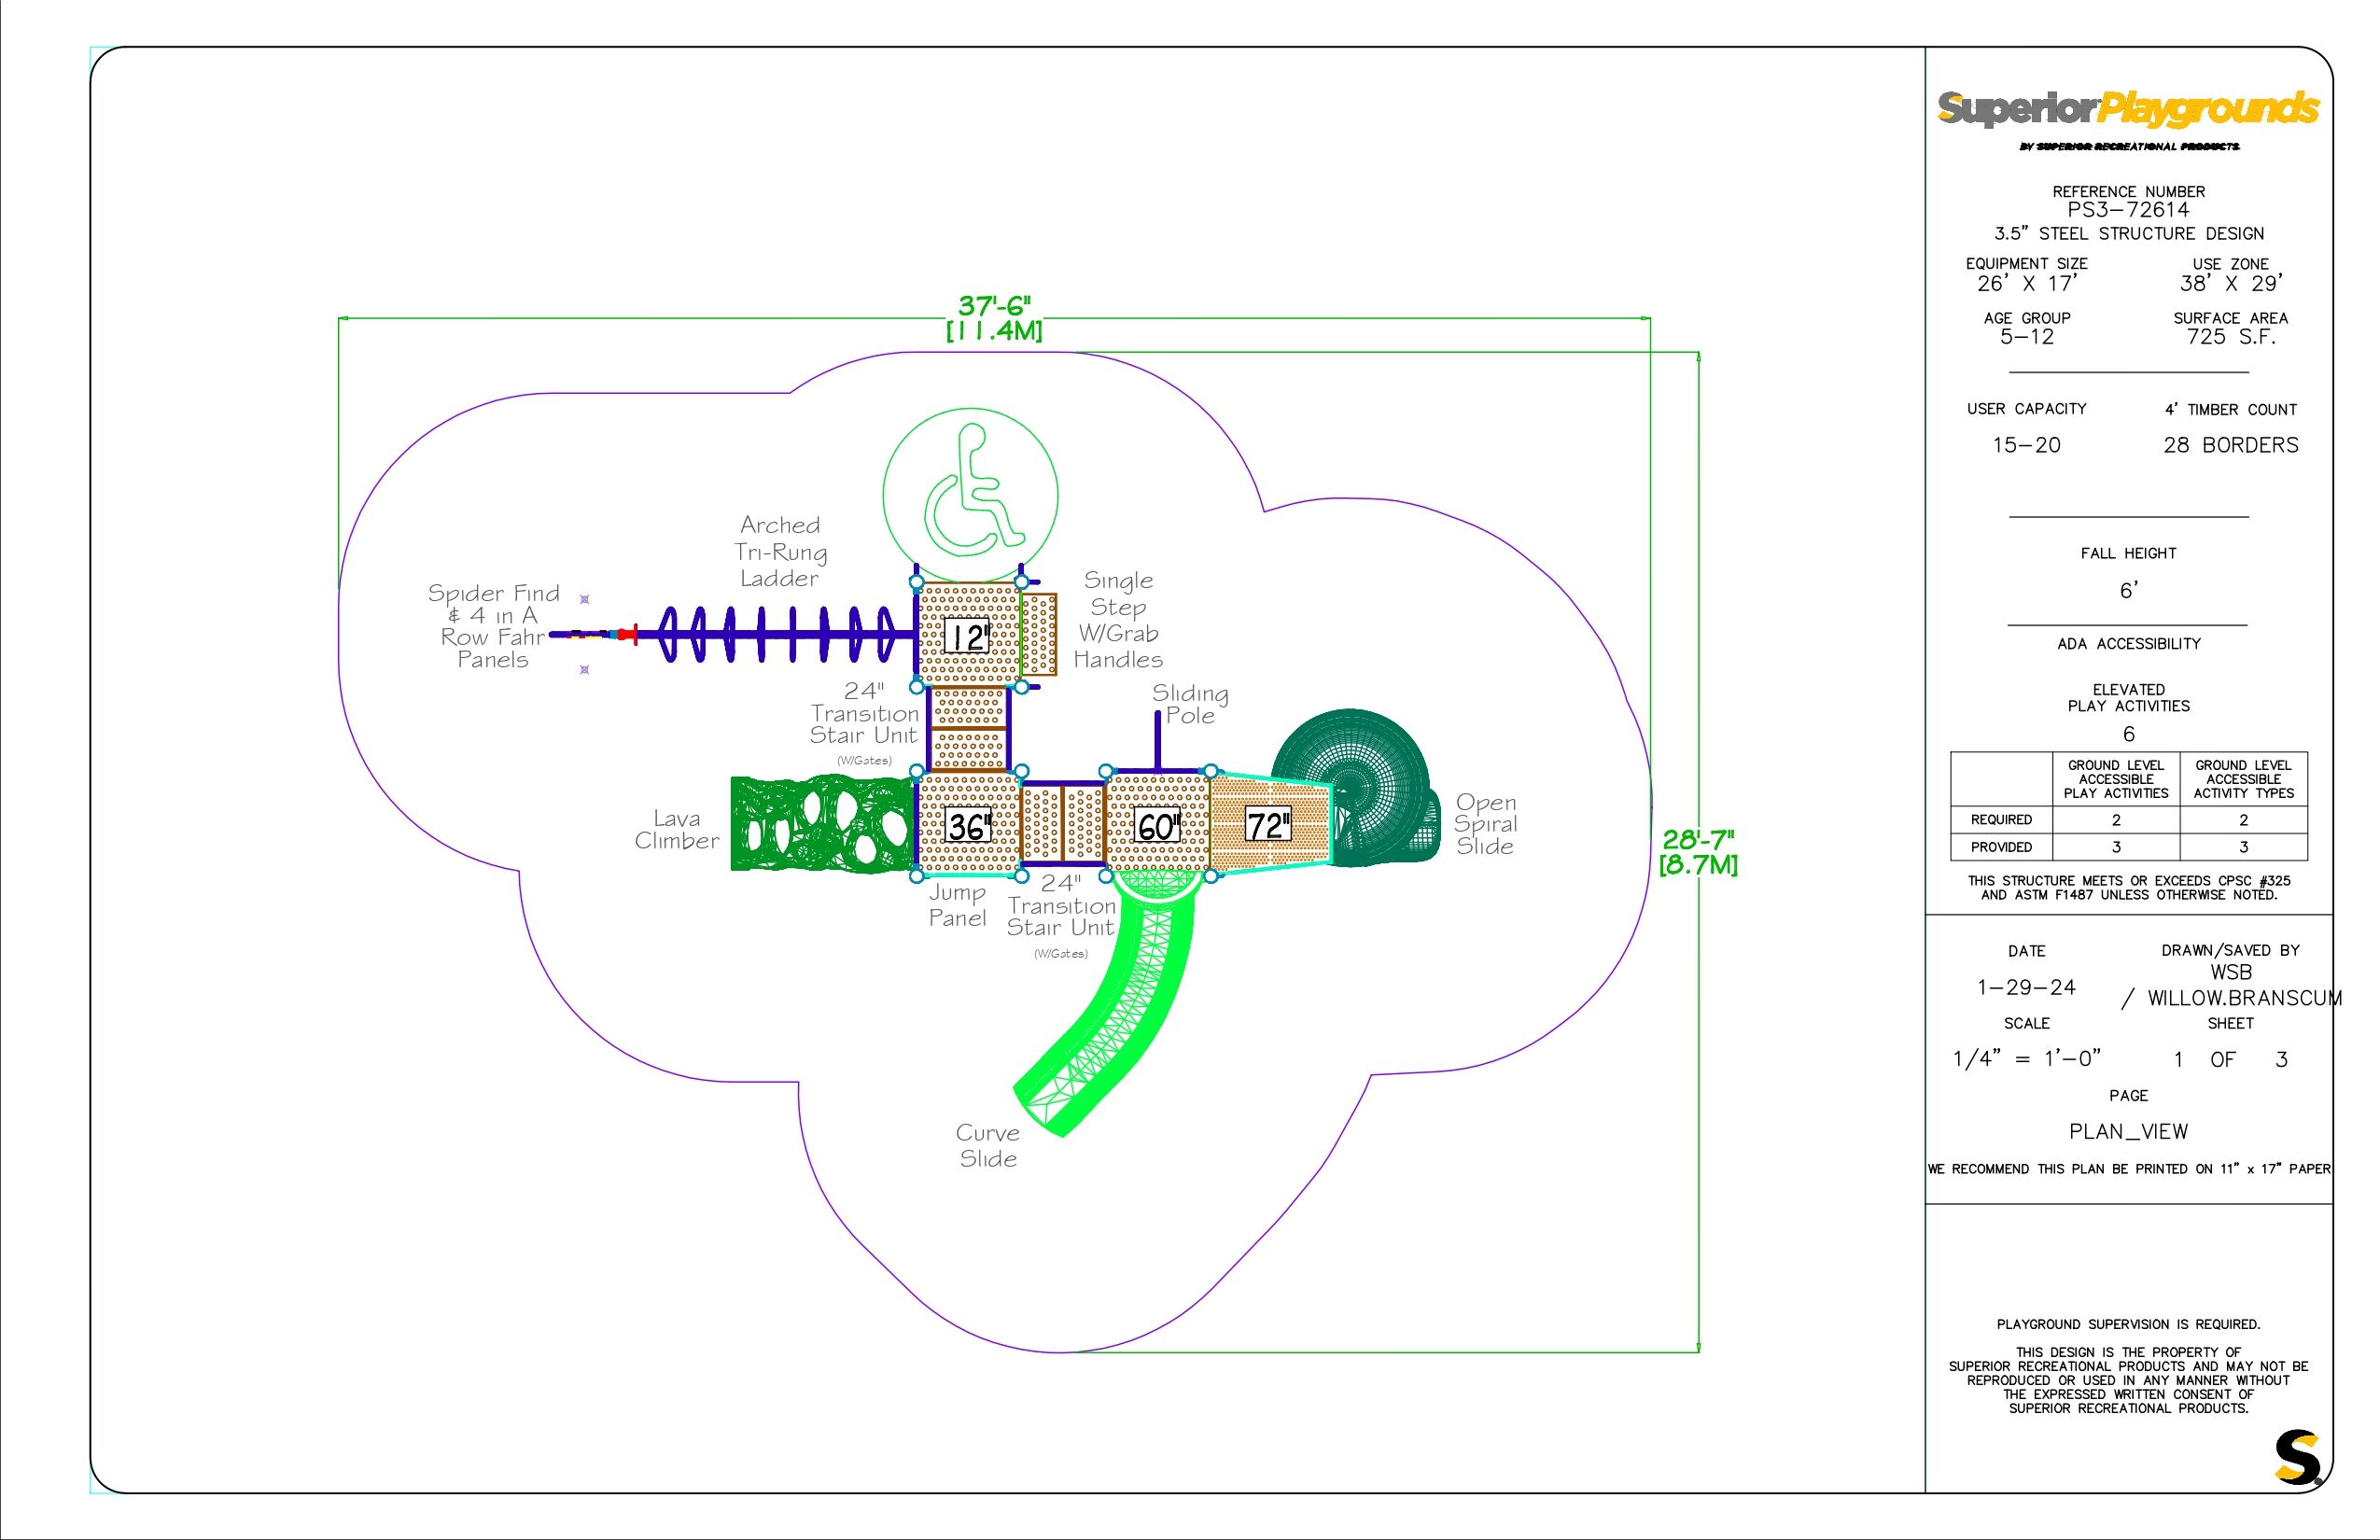Click the 37'-6" width dimension text
Image resolution: width=2380 pixels, height=1540 pixels.
pyautogui.click(x=993, y=306)
